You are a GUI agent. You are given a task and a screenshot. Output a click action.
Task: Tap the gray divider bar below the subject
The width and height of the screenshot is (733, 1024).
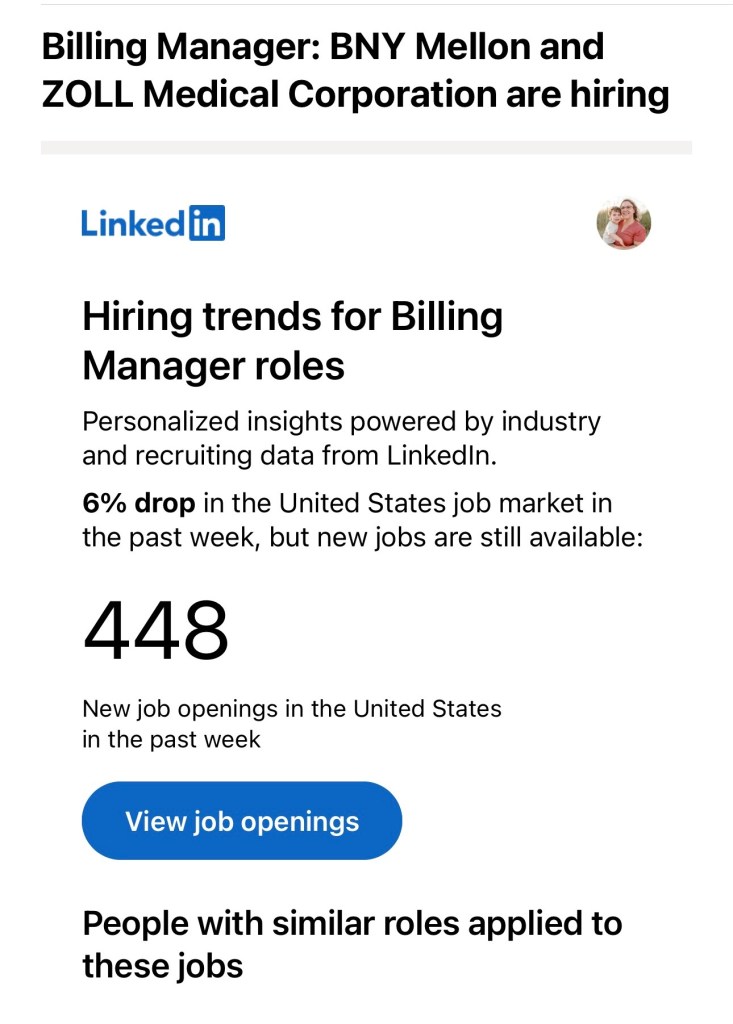point(366,147)
